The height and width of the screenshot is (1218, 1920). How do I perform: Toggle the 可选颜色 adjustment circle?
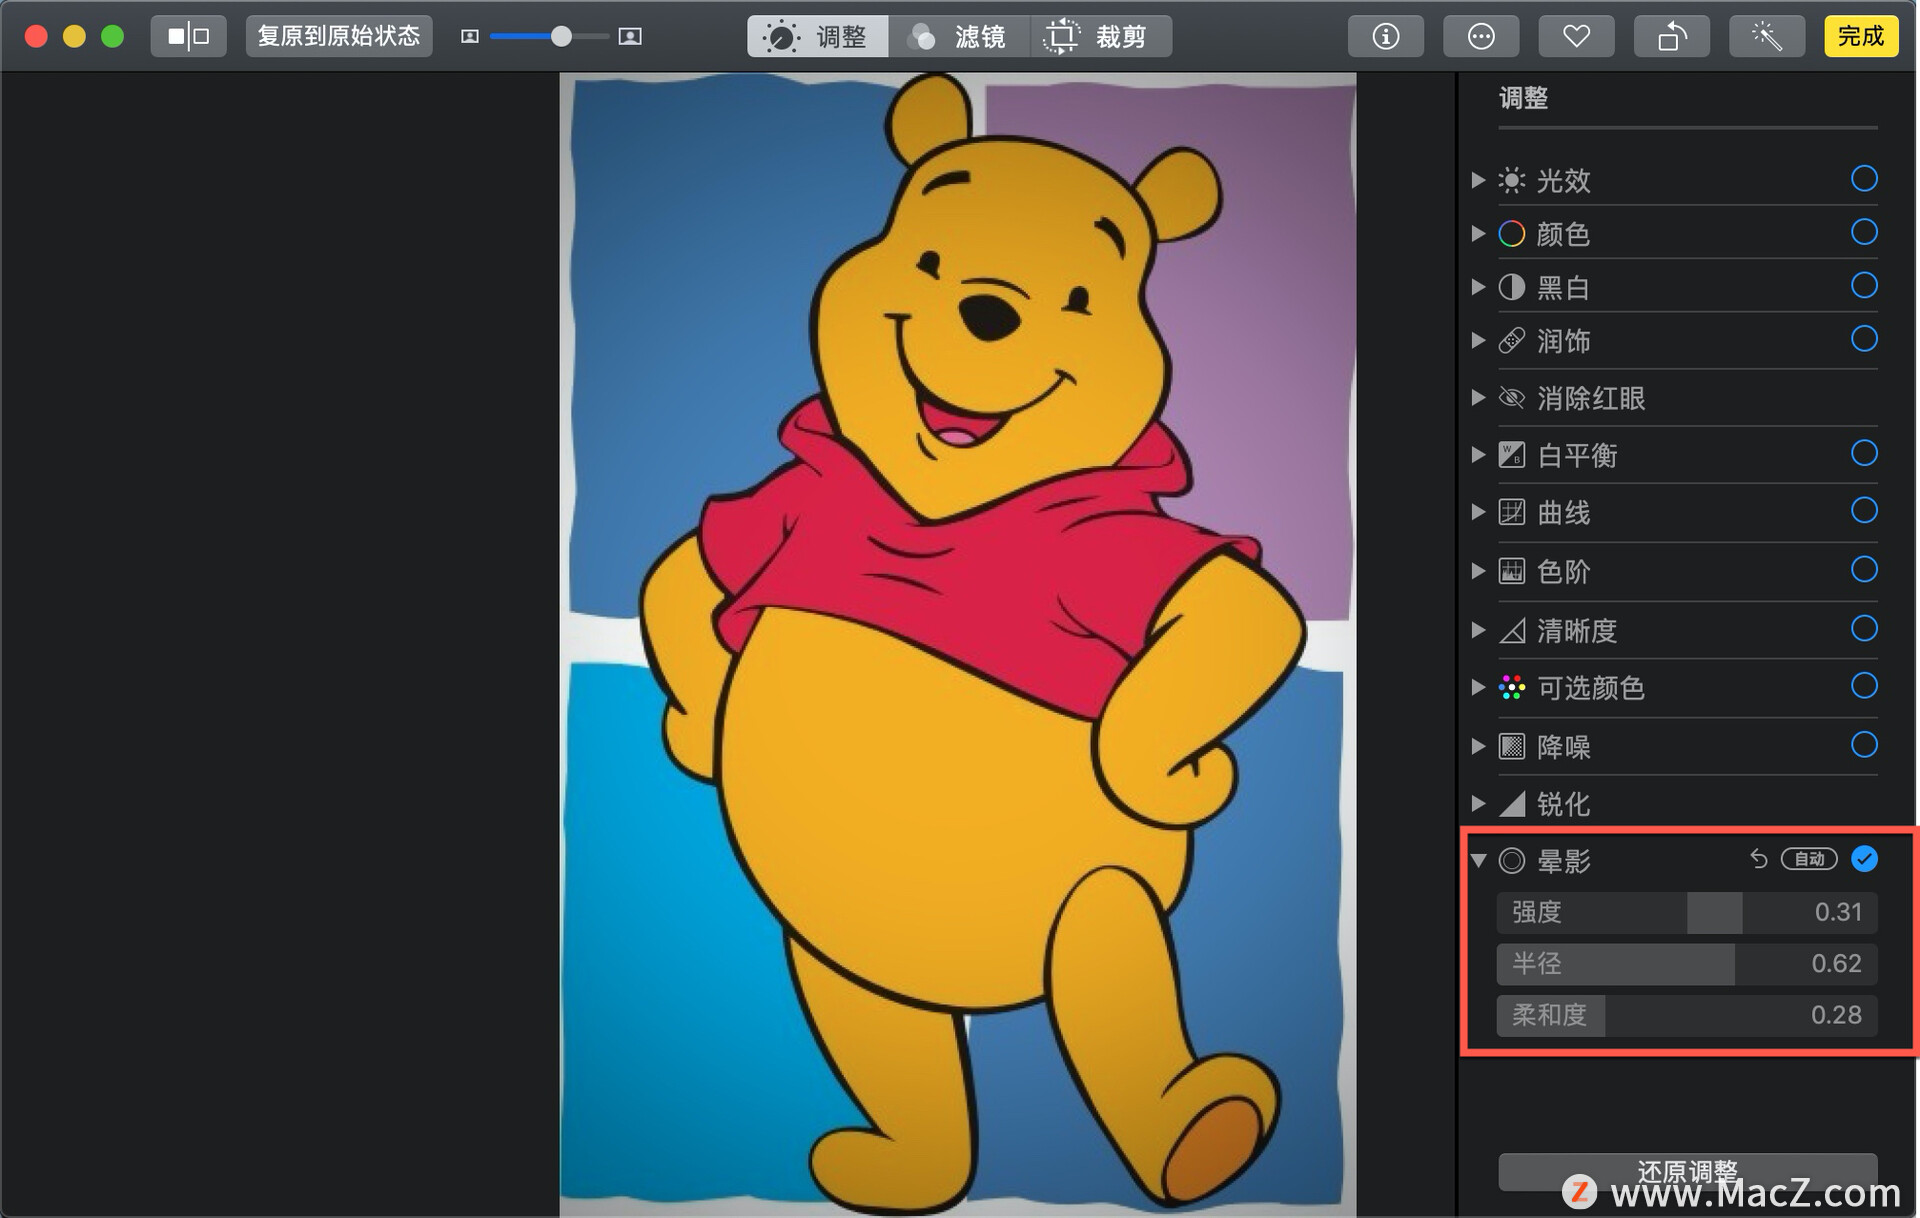pos(1864,686)
